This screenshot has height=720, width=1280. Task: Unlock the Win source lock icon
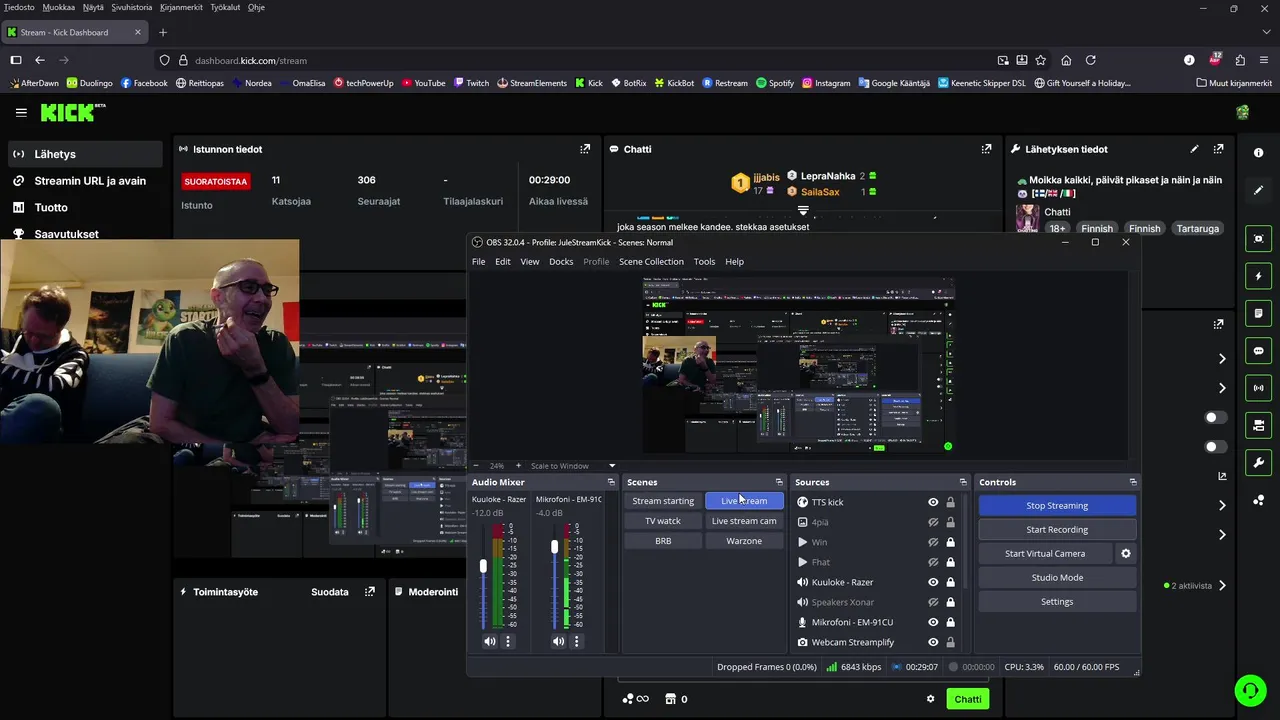coord(950,542)
